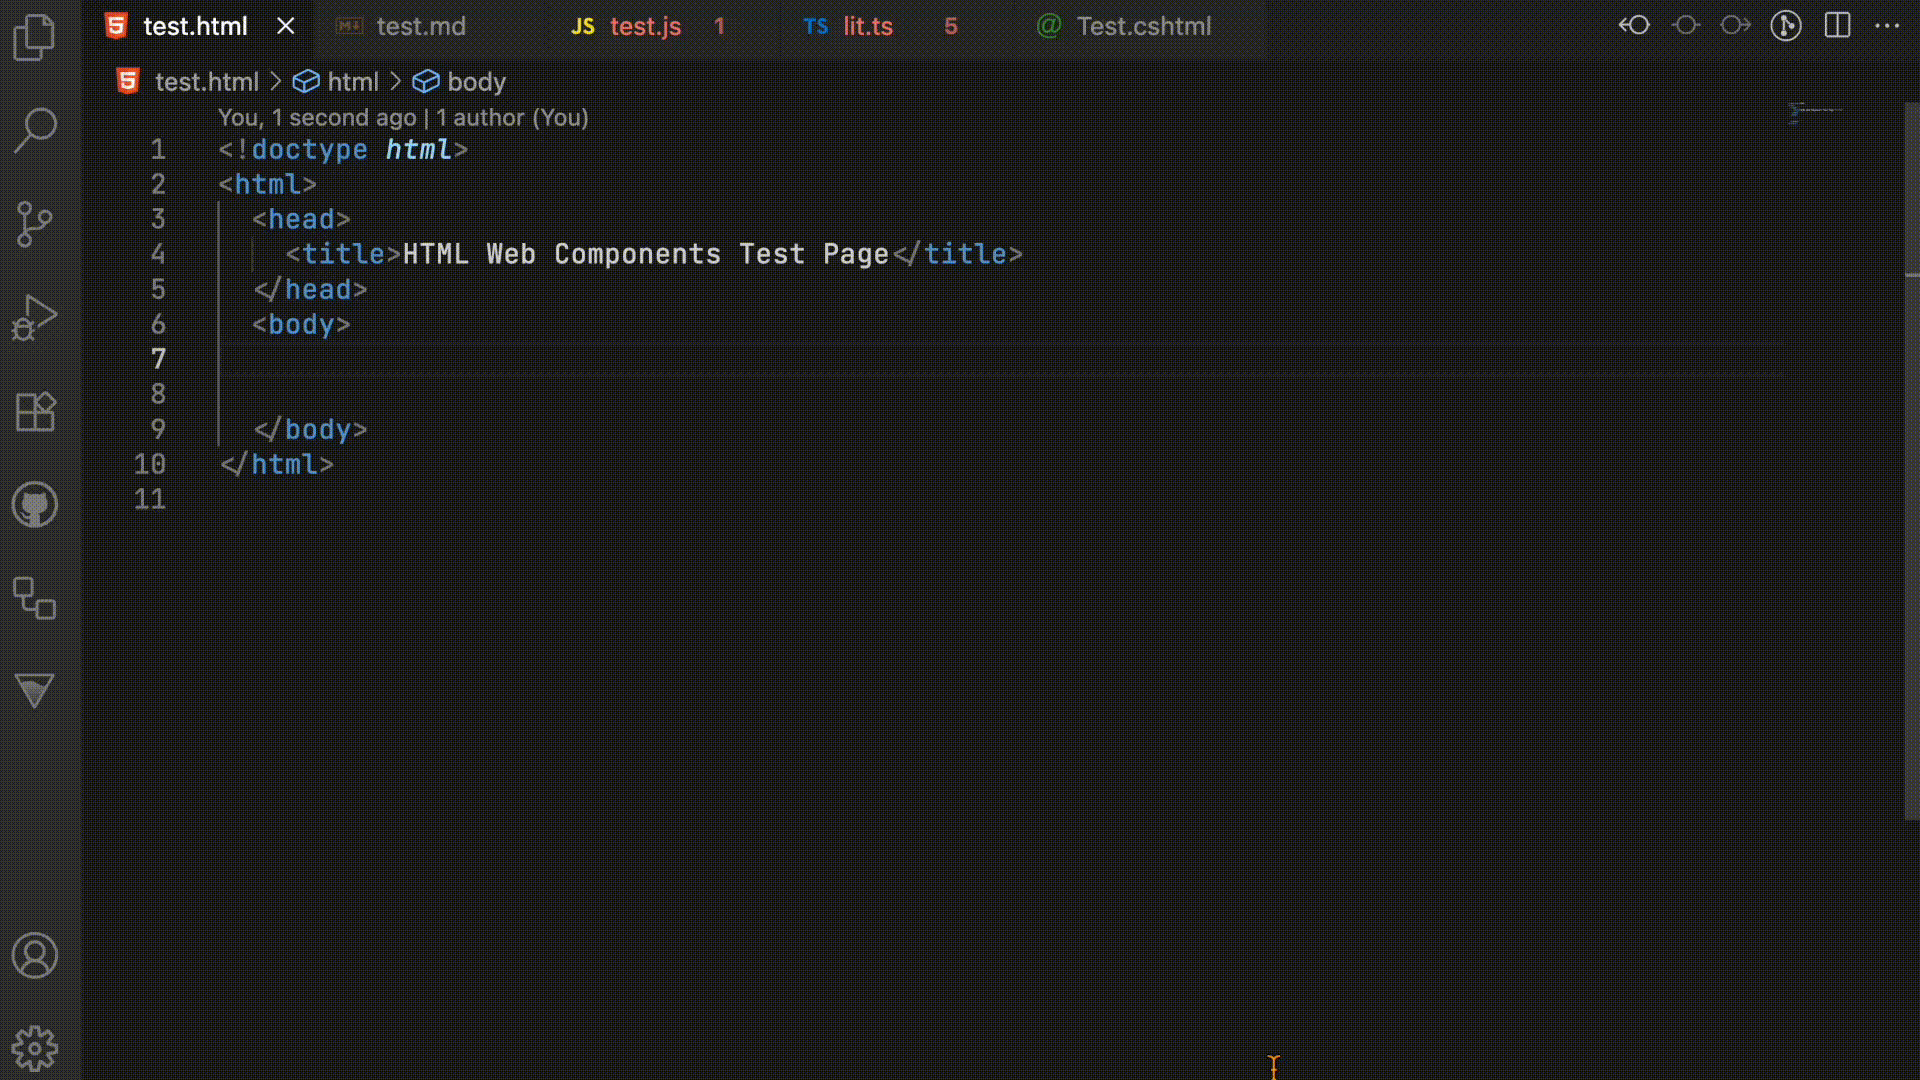
Task: Click line number 7 in the gutter
Action: 158,359
